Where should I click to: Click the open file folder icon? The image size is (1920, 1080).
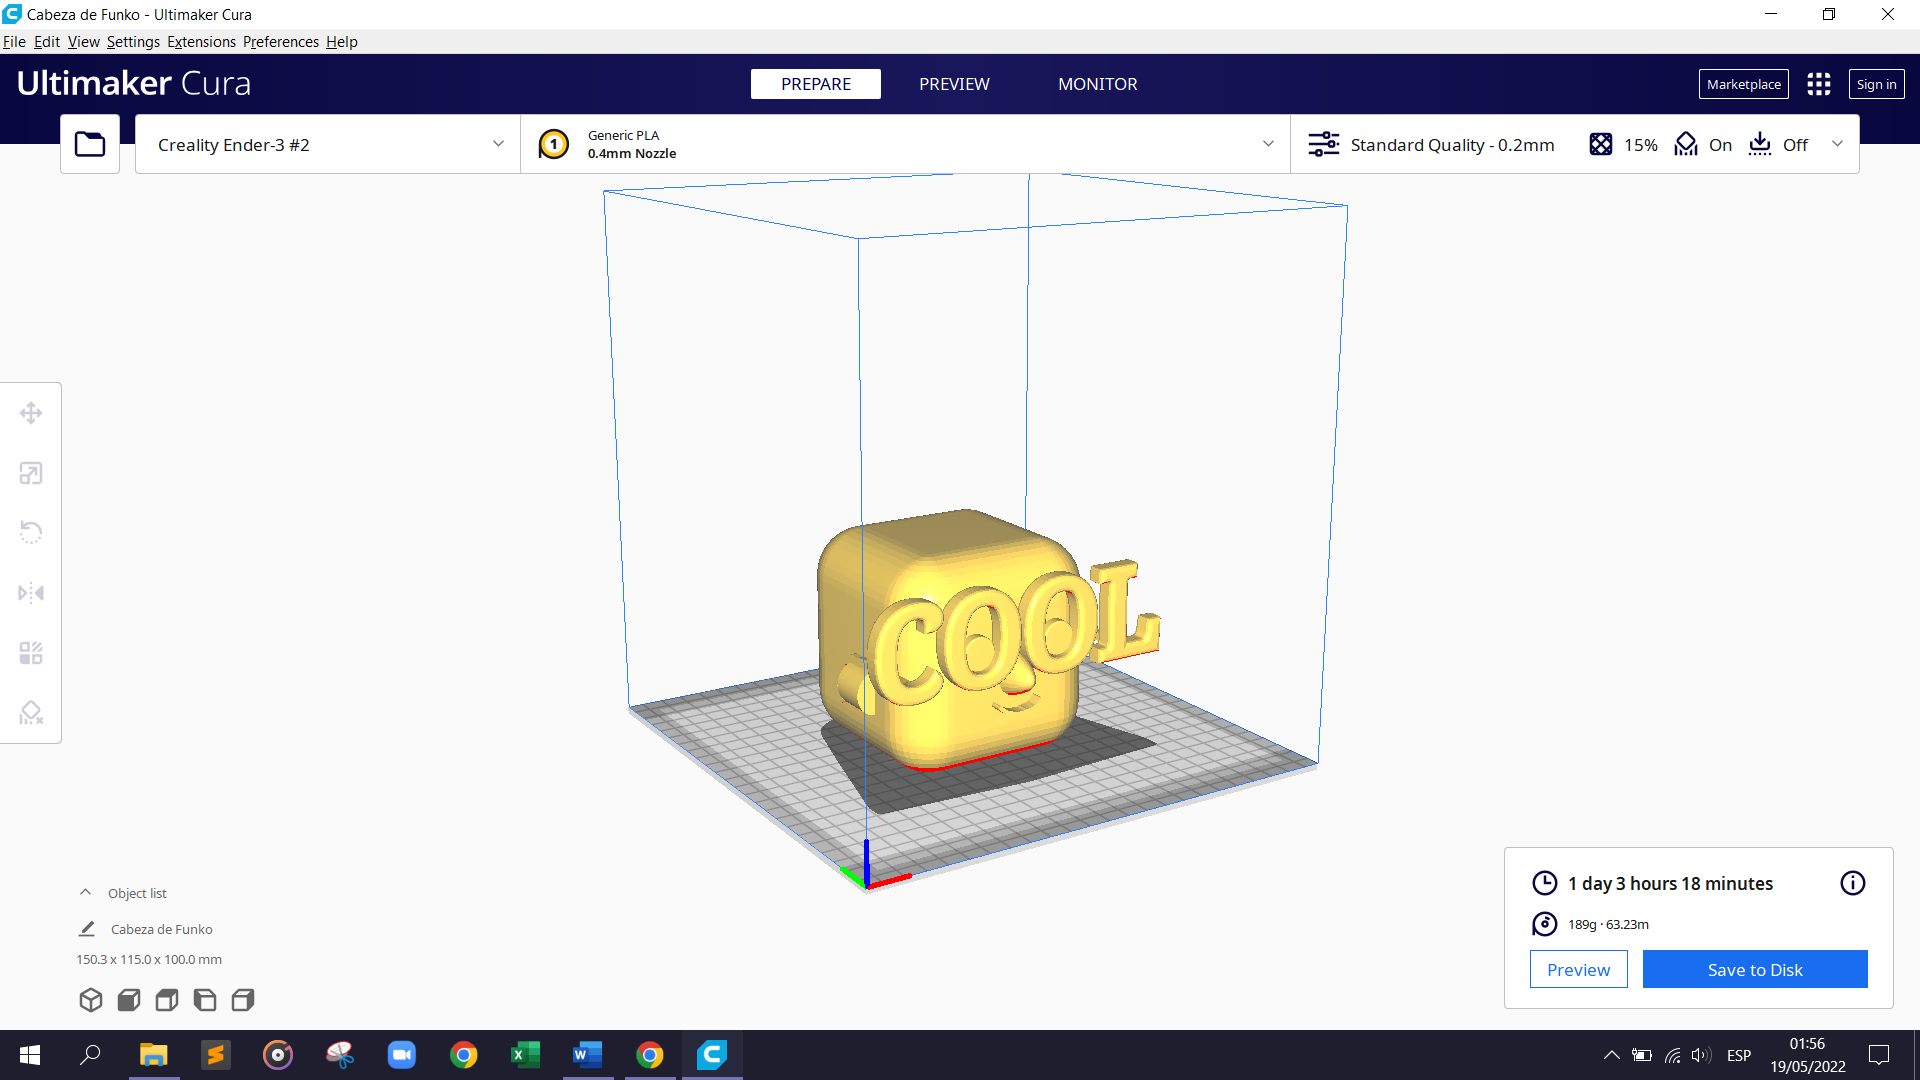coord(90,144)
